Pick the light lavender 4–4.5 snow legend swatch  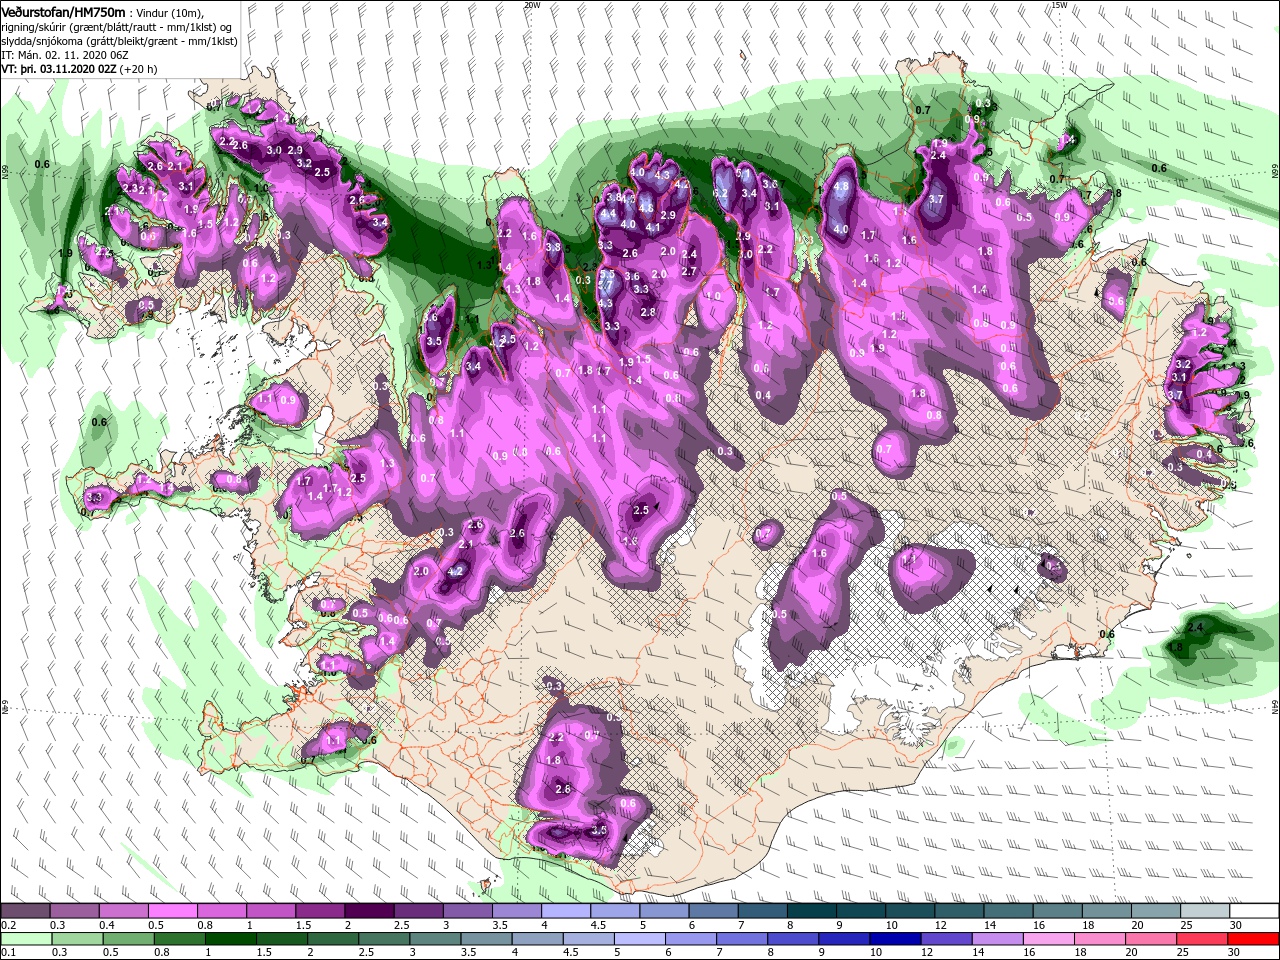point(566,911)
